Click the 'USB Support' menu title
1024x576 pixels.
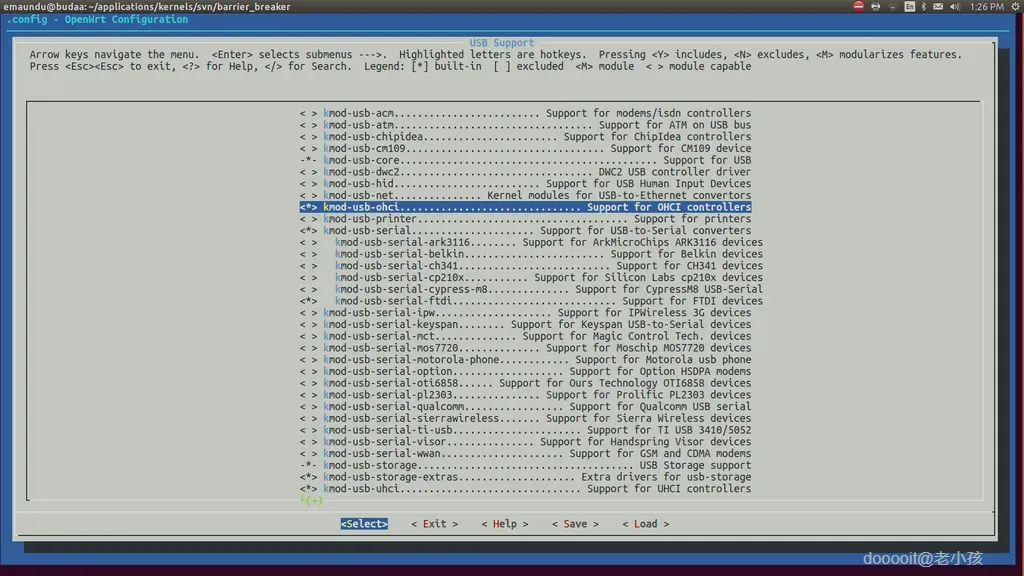(x=502, y=43)
